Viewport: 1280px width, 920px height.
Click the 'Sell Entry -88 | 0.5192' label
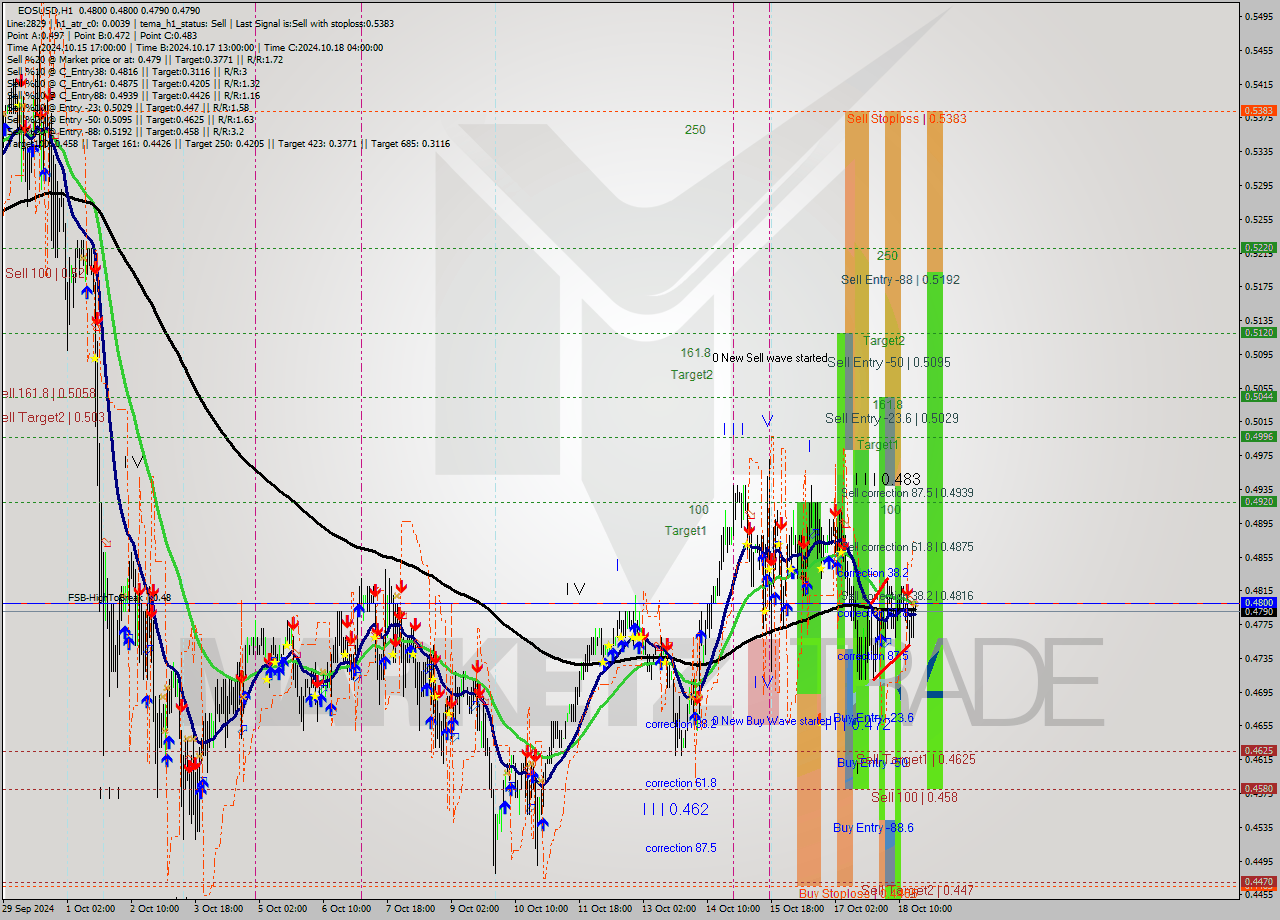[x=900, y=280]
